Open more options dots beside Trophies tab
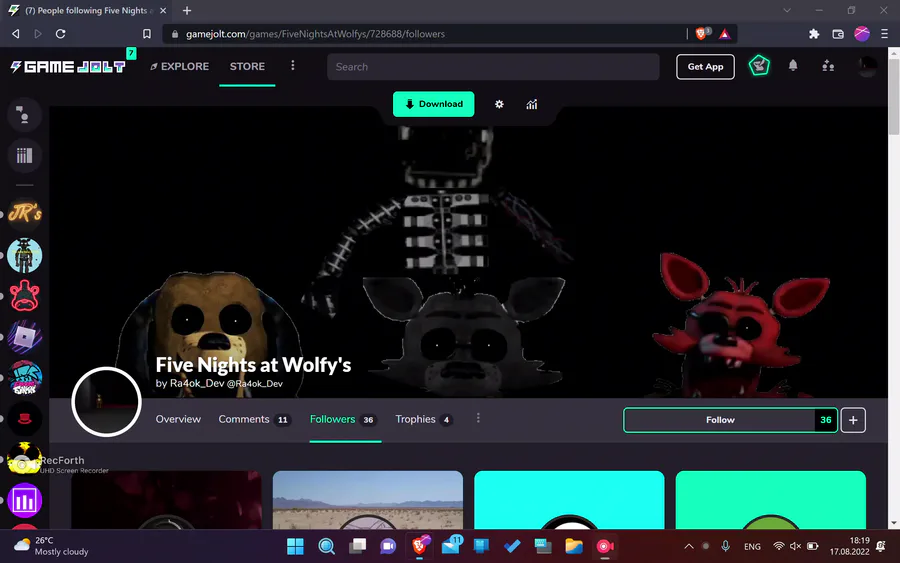This screenshot has height=563, width=900. pos(478,418)
